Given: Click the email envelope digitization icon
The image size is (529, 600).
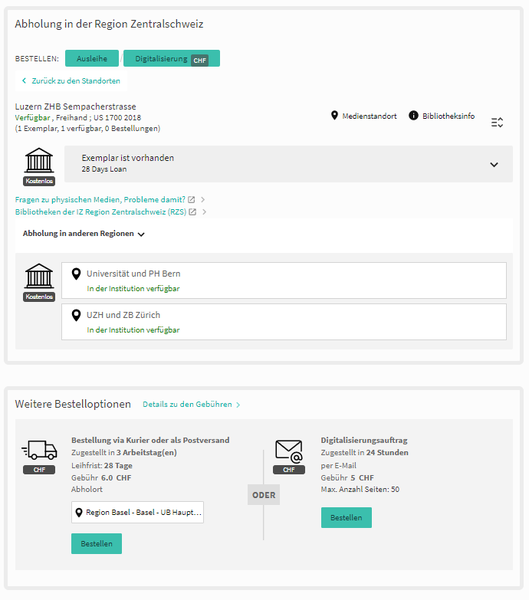Looking at the screenshot, I should coord(289,452).
